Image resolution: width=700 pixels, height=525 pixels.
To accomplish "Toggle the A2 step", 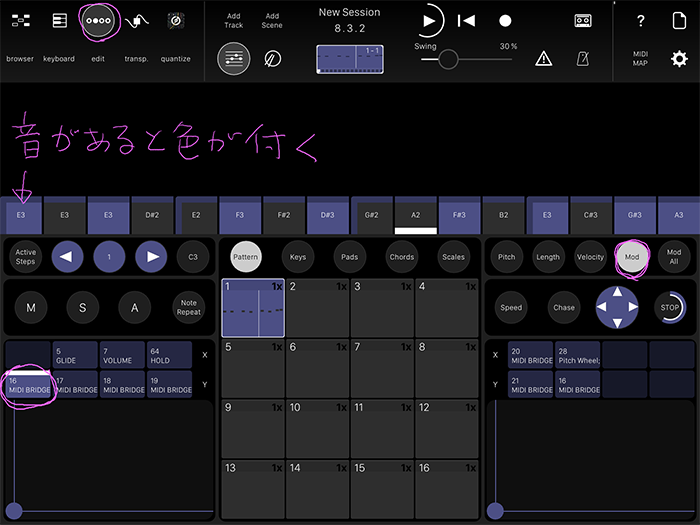I will click(415, 215).
